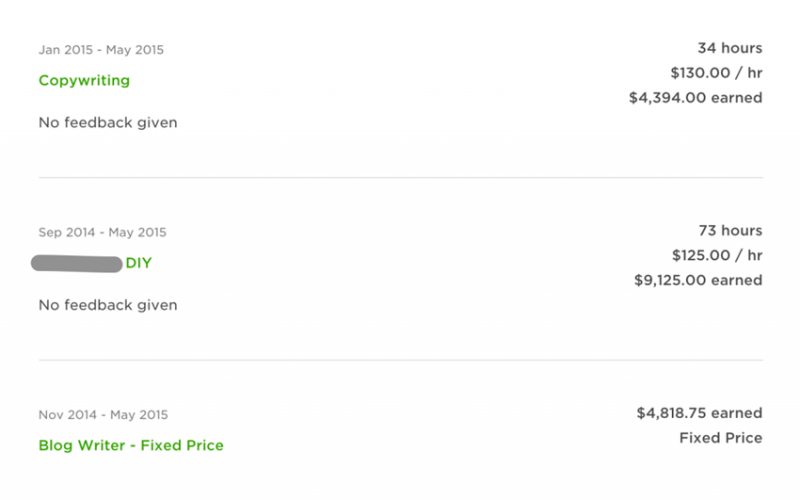Click No feedback given under Copywriting
Screen dimensions: 800x500
click(x=108, y=123)
